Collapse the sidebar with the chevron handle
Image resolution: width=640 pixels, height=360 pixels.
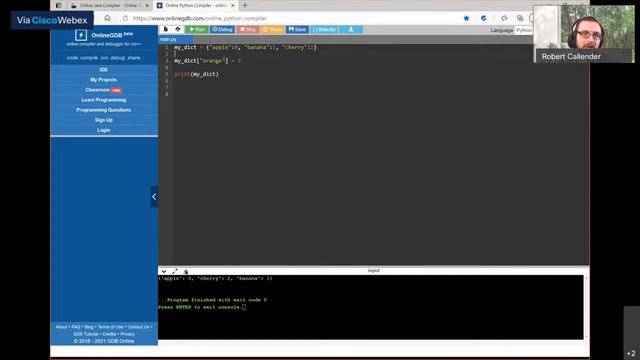tap(154, 197)
